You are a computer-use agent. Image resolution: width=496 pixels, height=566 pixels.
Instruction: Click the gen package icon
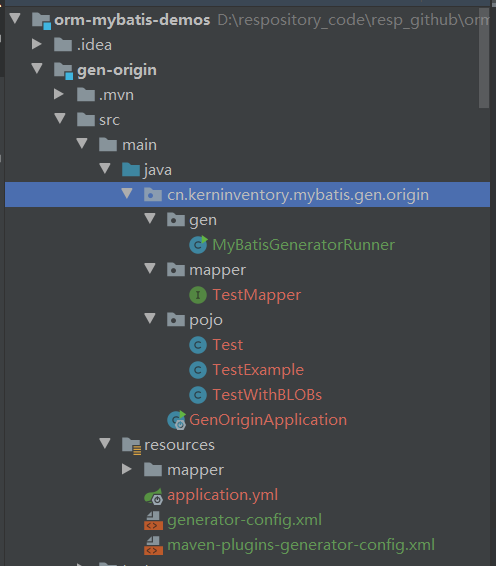click(176, 219)
